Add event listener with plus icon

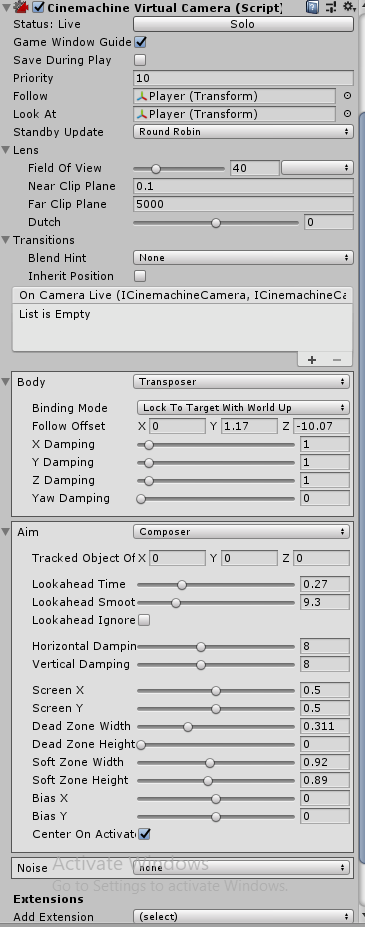(312, 359)
